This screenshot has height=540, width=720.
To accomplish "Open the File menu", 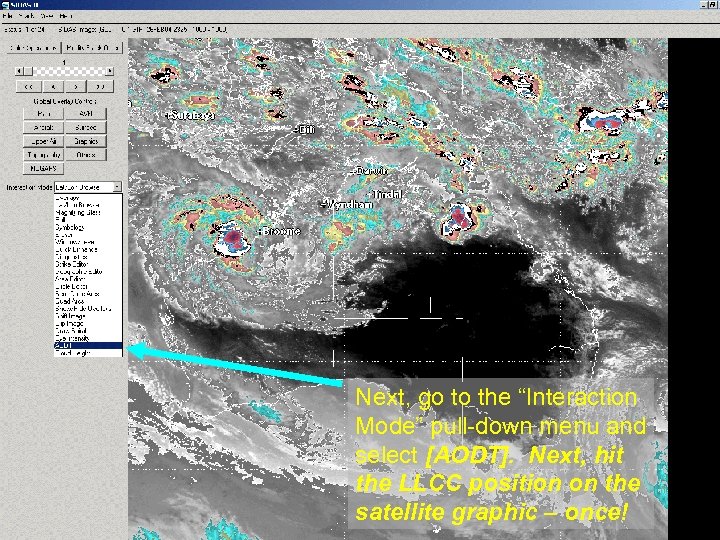I will coord(8,16).
